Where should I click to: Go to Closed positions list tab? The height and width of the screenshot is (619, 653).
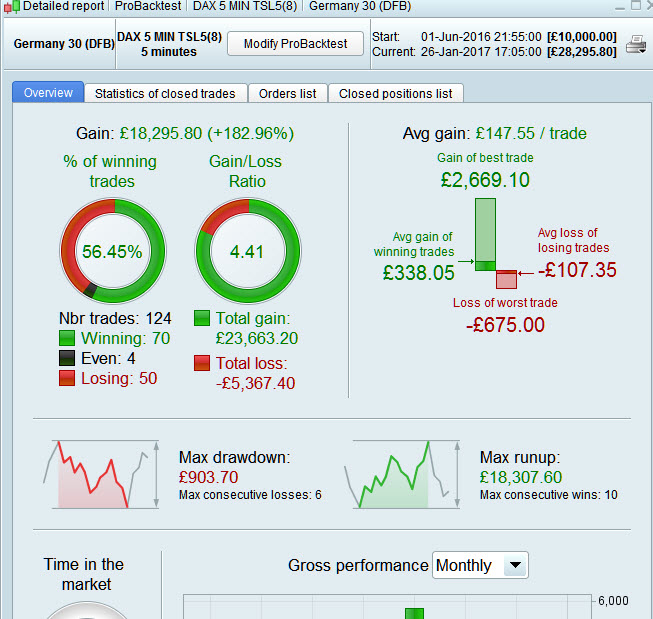395,93
